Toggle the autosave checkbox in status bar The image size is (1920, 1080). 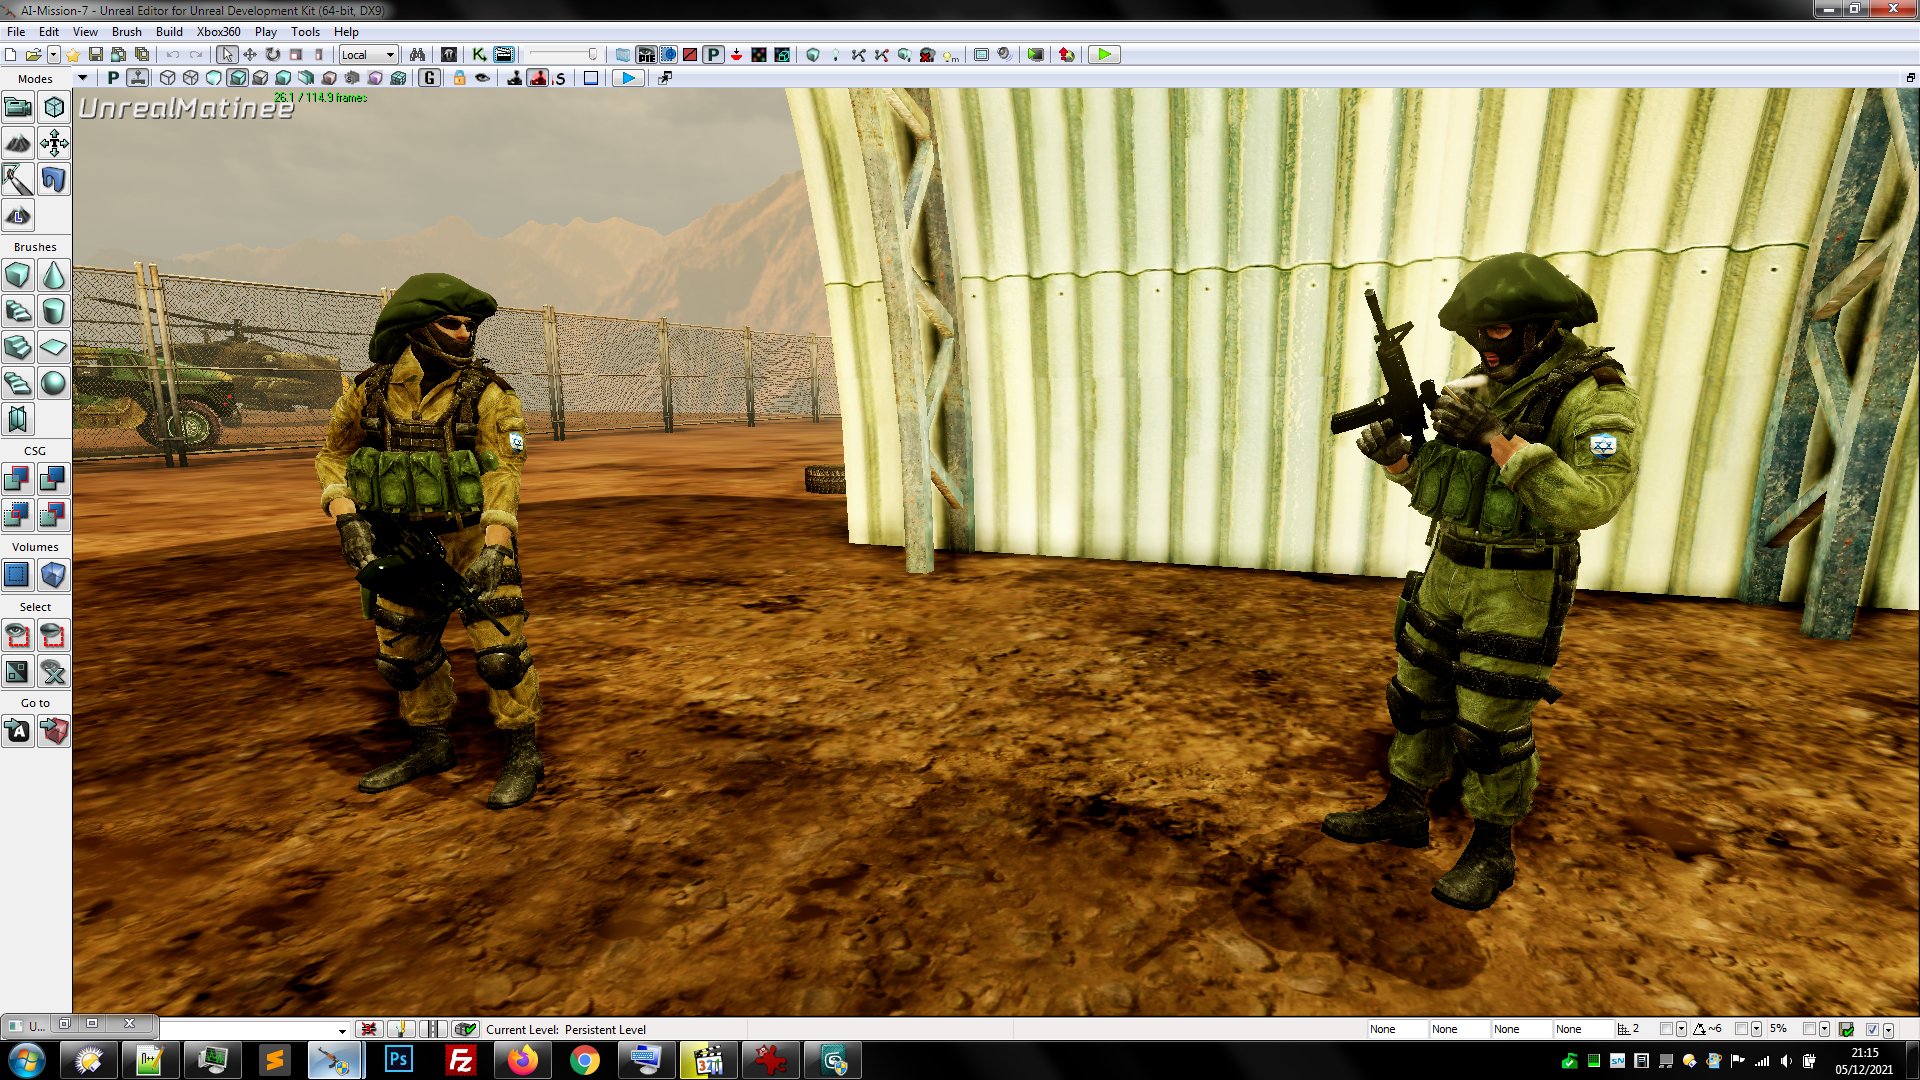(1872, 1029)
